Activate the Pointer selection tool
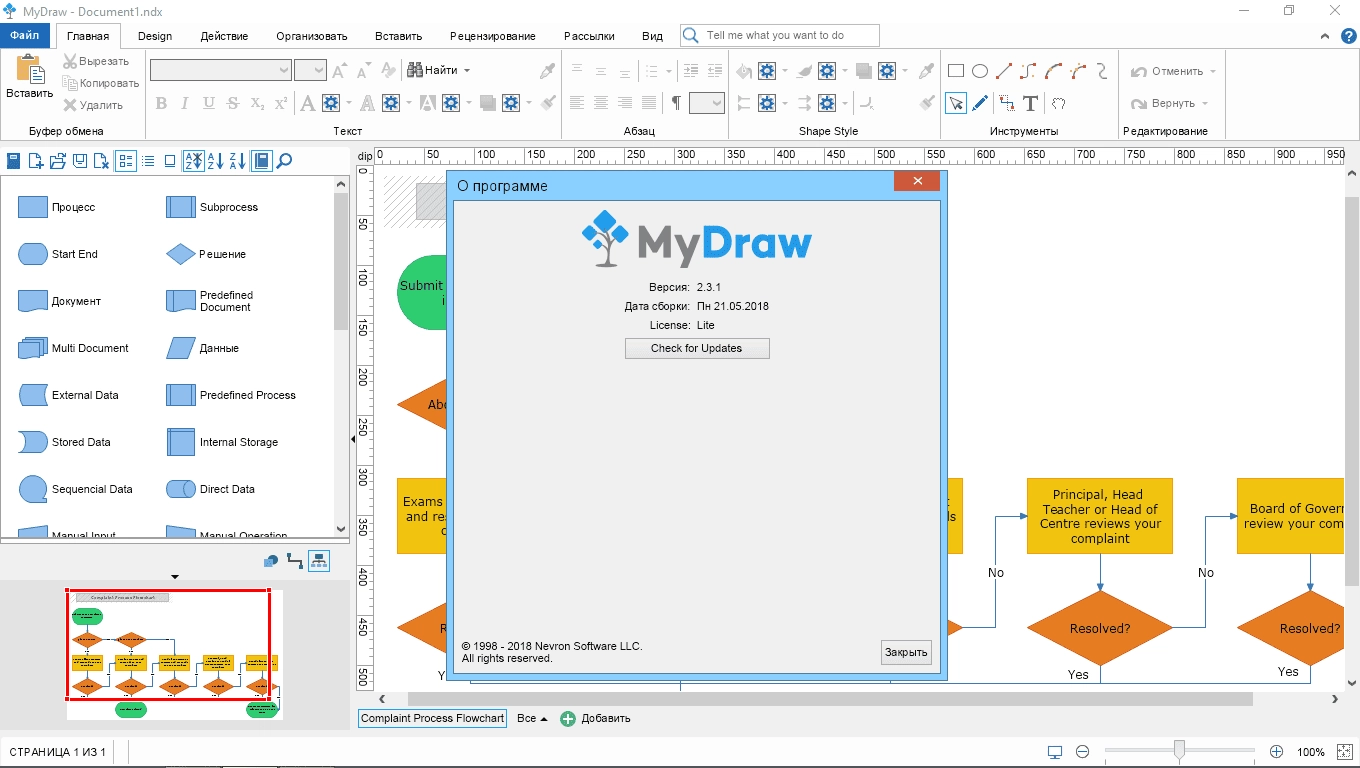This screenshot has width=1360, height=768. coord(956,103)
